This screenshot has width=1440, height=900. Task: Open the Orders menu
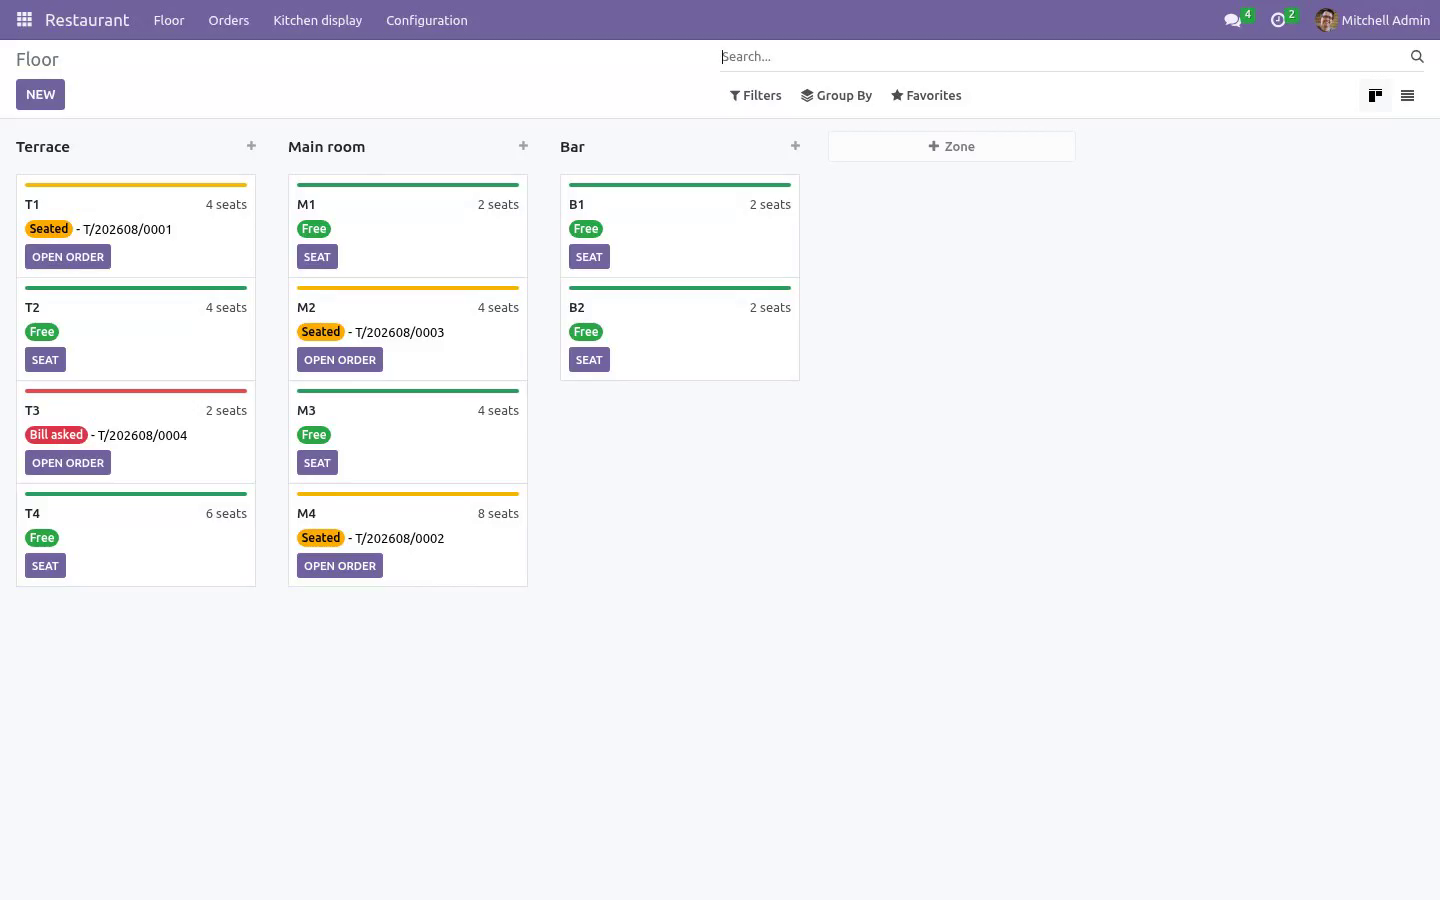pyautogui.click(x=229, y=20)
